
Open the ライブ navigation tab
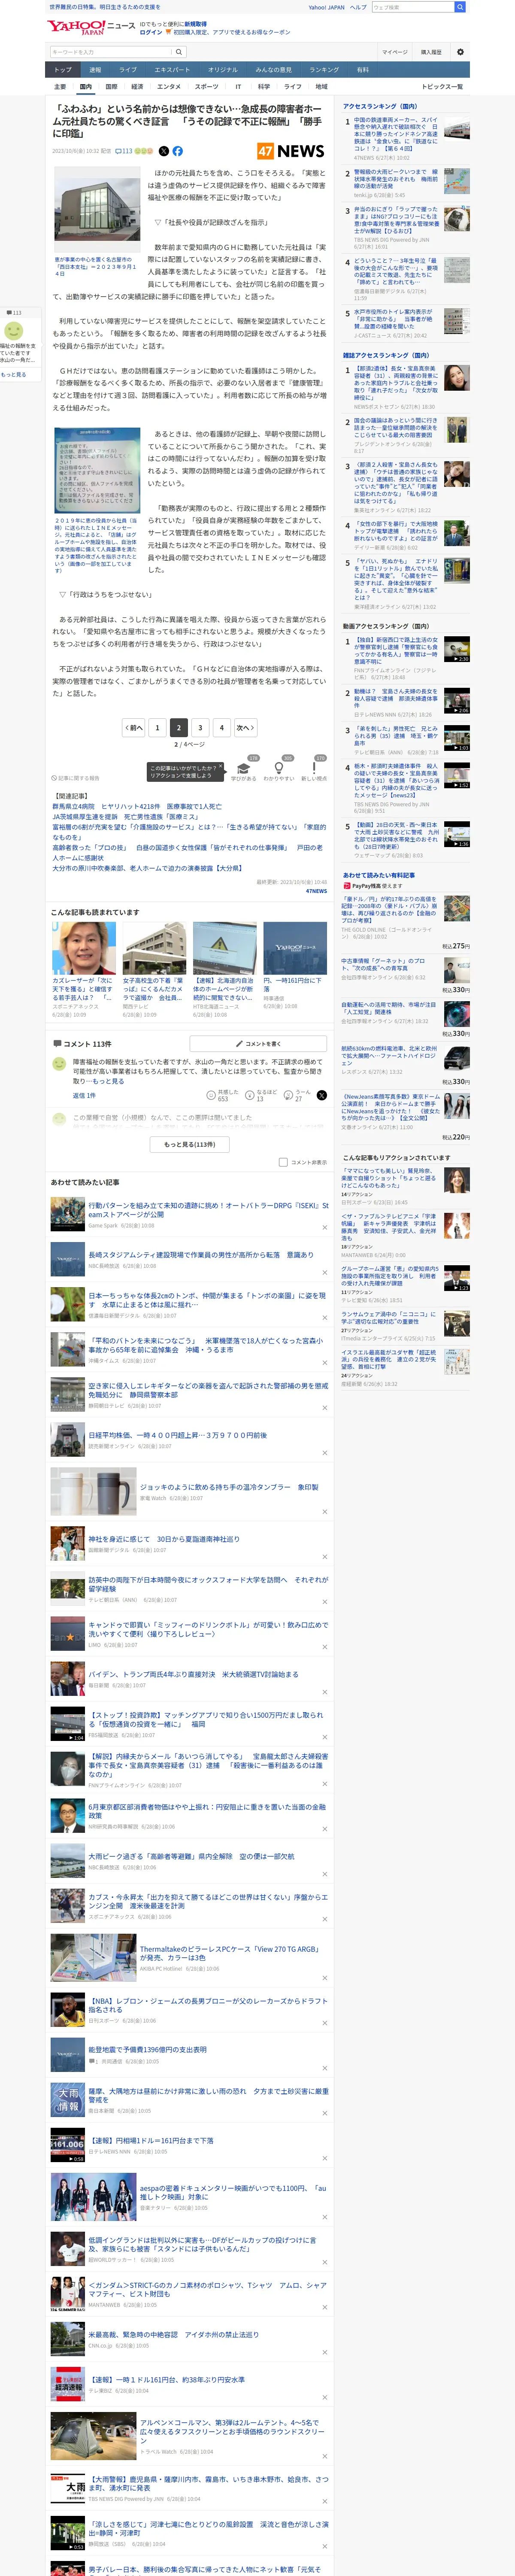click(128, 70)
